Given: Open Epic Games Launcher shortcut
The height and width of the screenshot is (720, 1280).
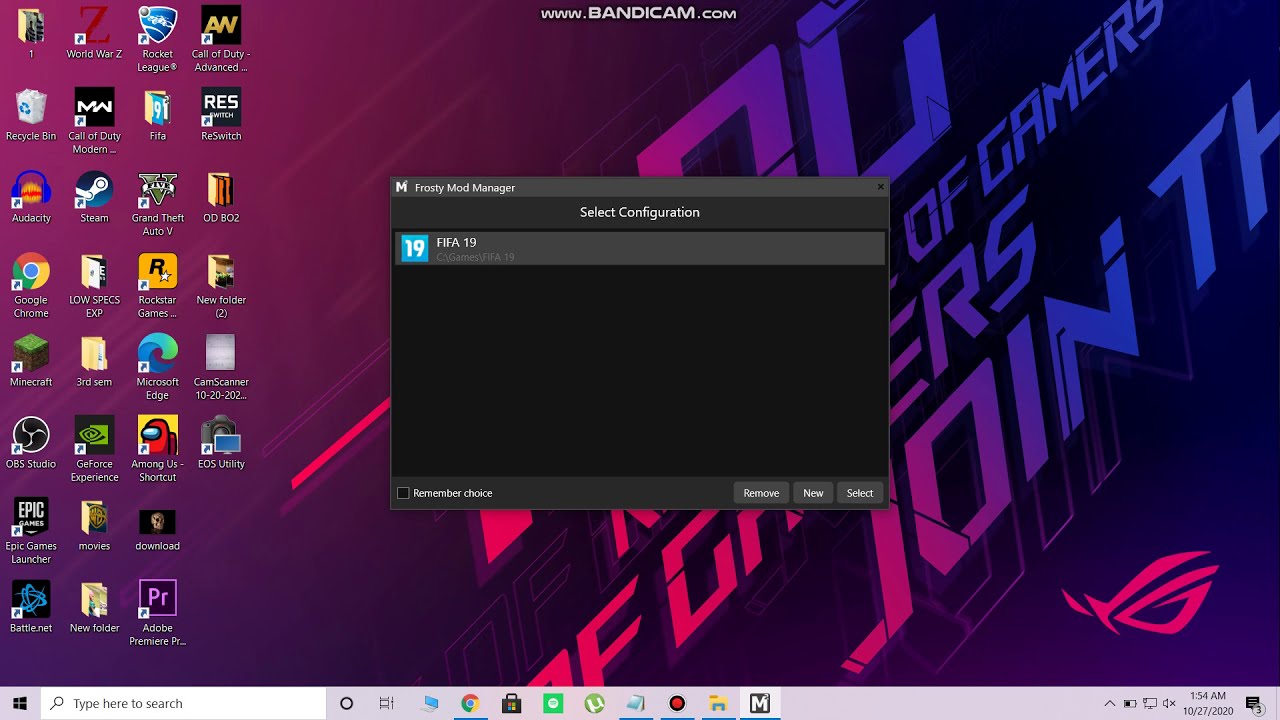Looking at the screenshot, I should [31, 532].
